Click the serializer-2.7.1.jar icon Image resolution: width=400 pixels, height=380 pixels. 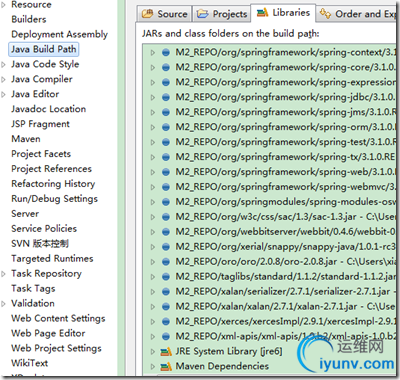(166, 292)
